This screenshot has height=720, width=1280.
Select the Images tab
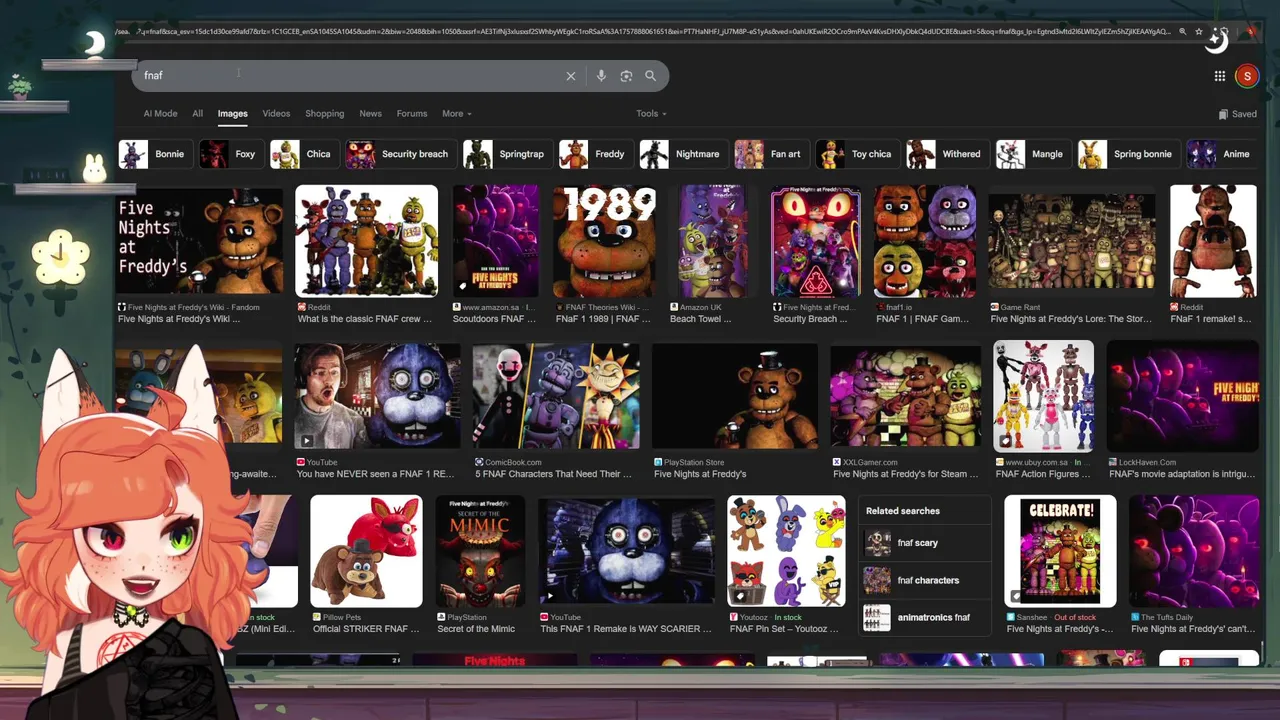click(x=233, y=114)
